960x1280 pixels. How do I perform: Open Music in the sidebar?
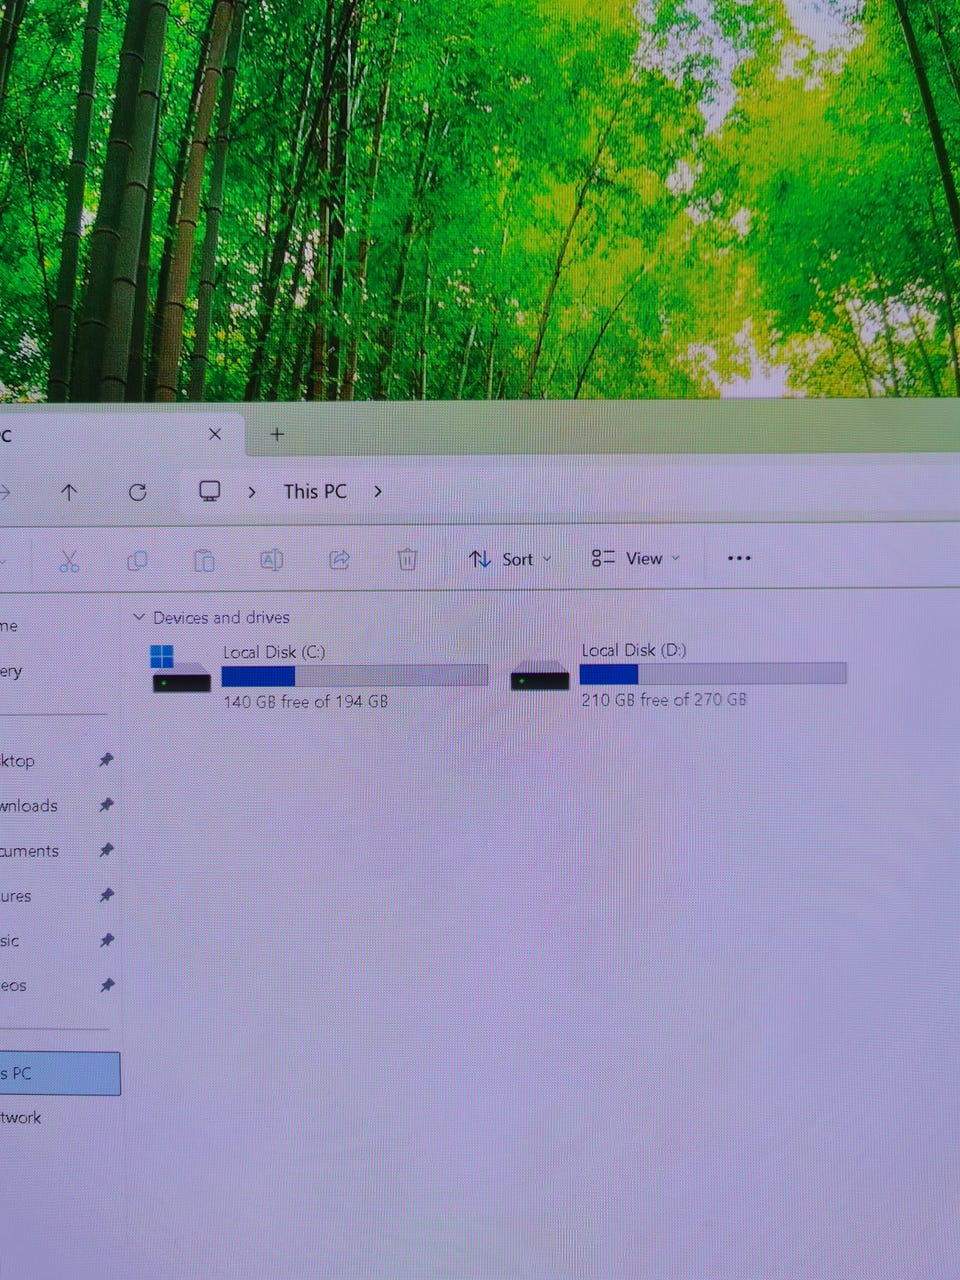click(x=10, y=941)
